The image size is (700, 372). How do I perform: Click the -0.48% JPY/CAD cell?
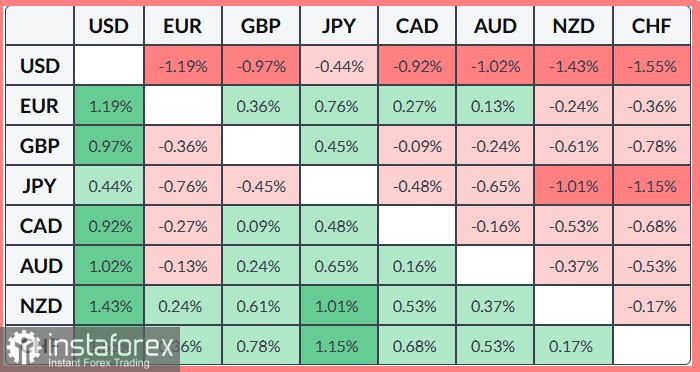coord(417,186)
